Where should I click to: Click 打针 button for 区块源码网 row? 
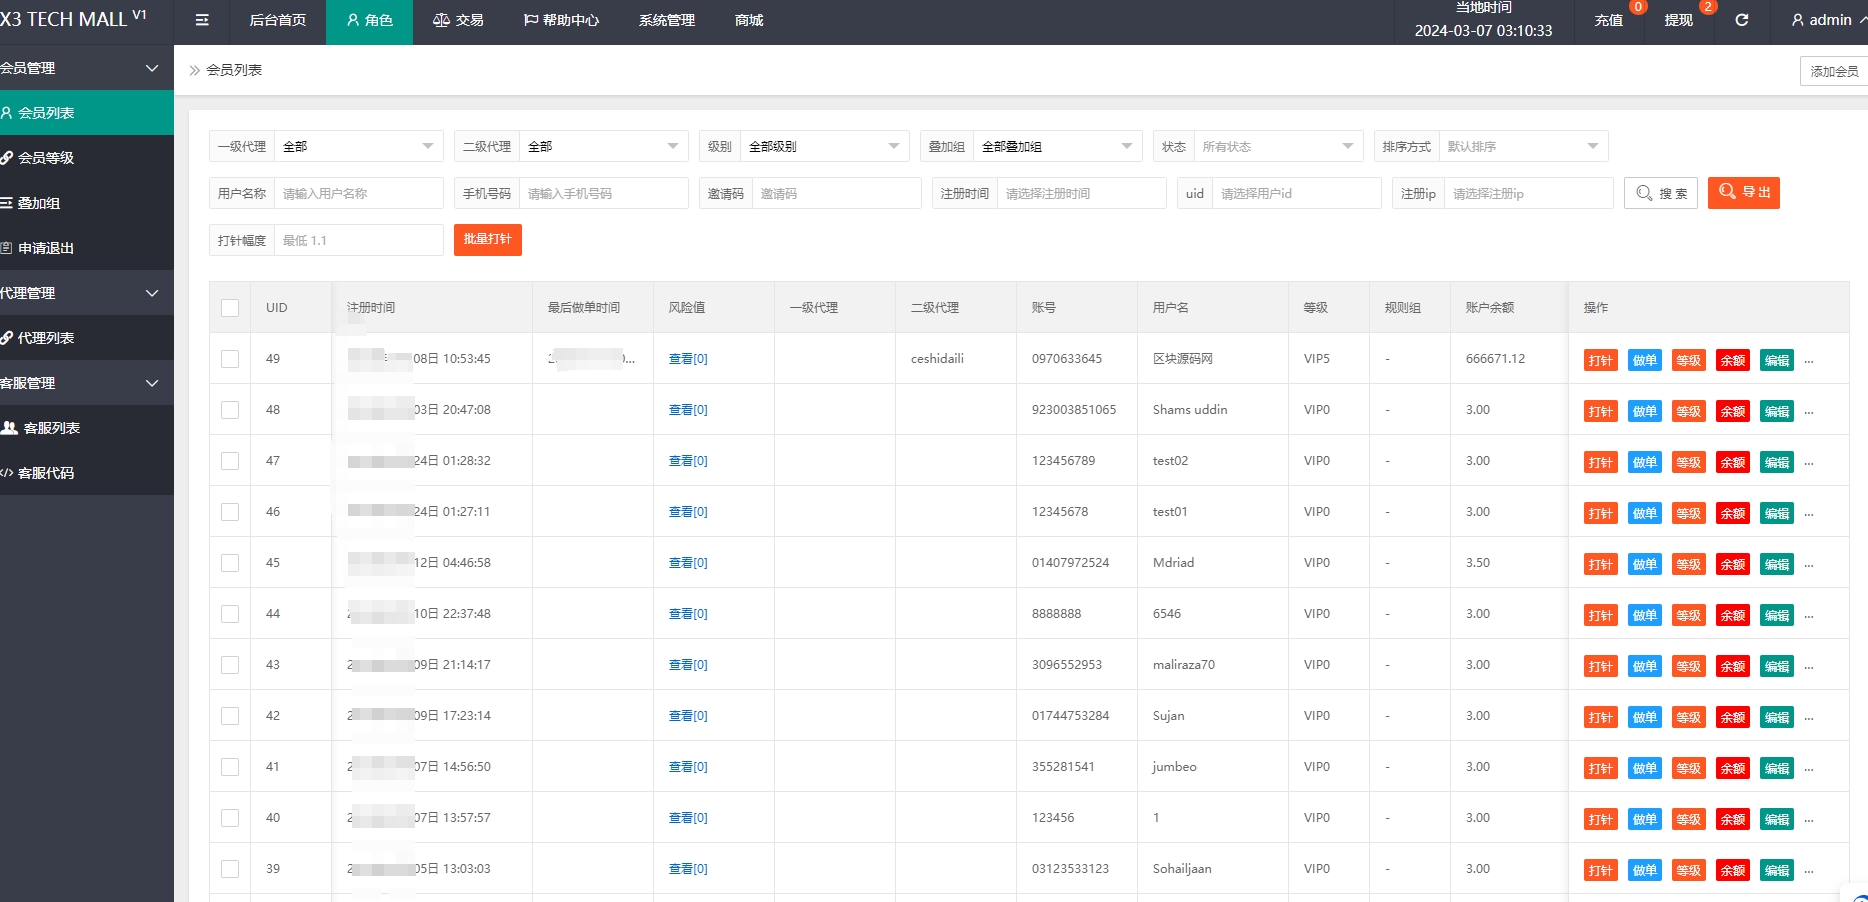coord(1600,360)
